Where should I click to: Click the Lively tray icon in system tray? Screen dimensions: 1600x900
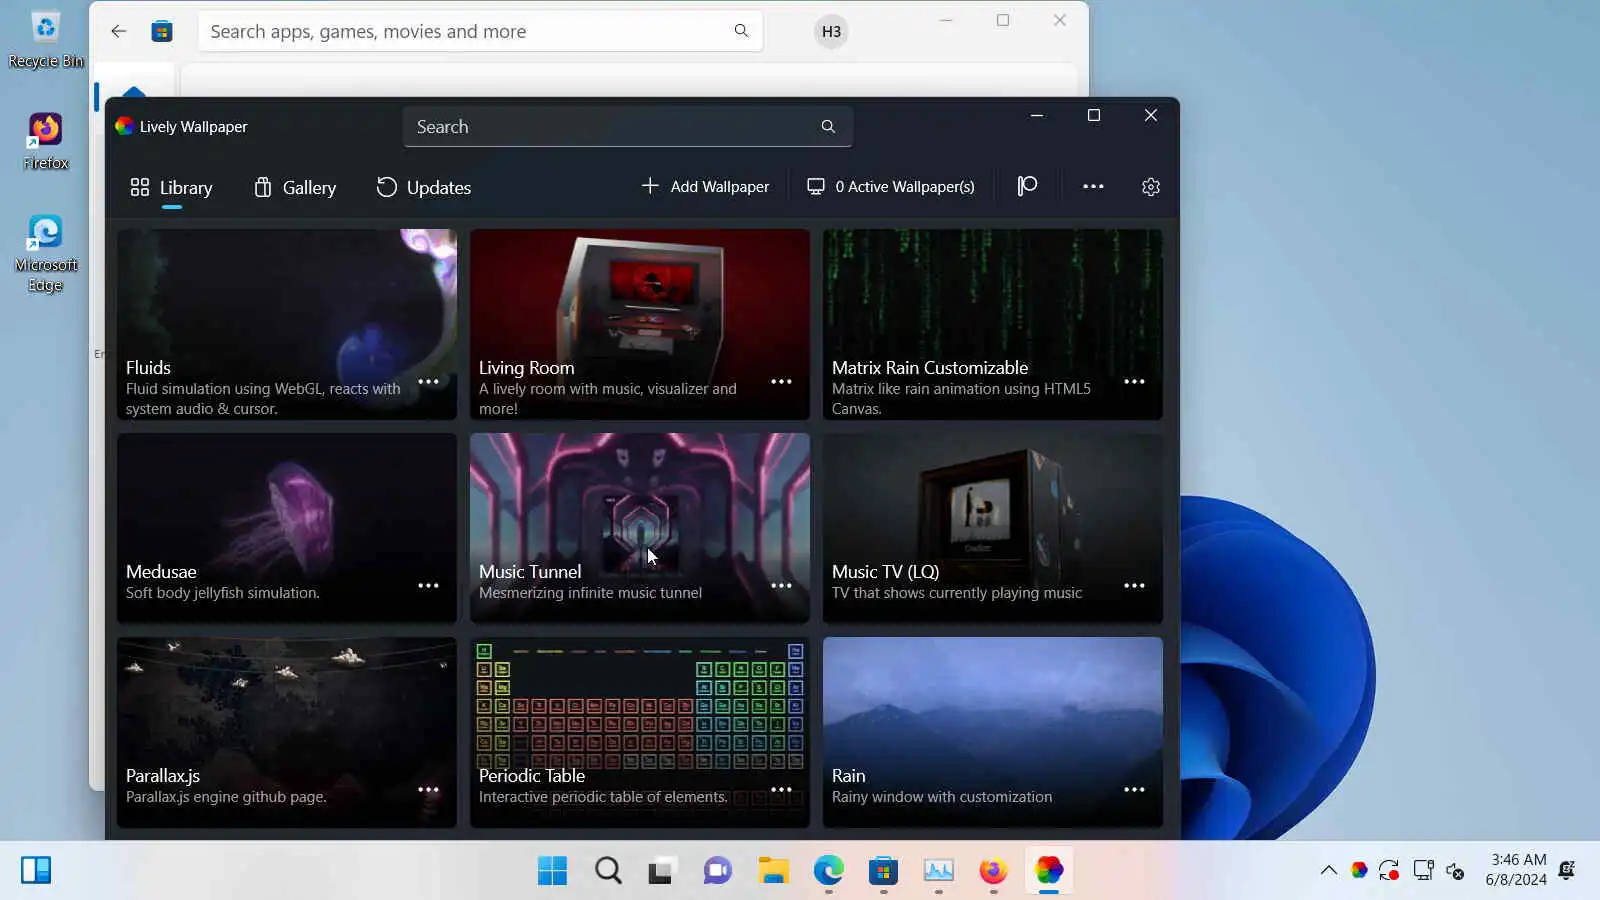click(1359, 870)
